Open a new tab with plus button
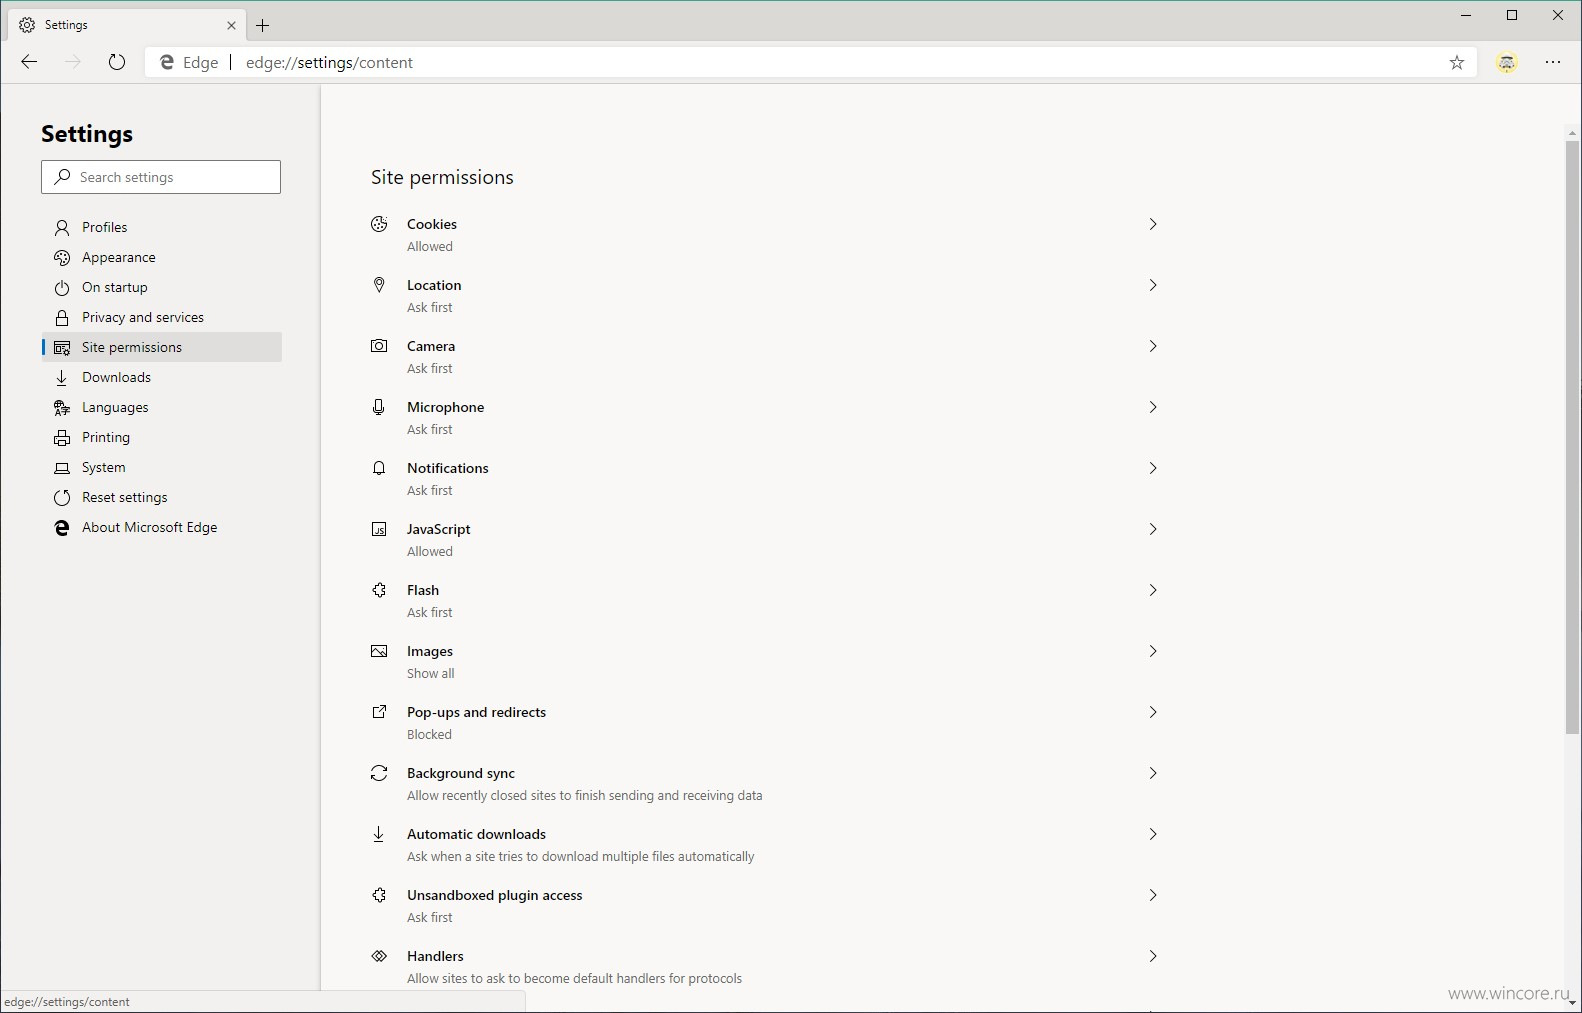The height and width of the screenshot is (1013, 1582). click(x=263, y=25)
